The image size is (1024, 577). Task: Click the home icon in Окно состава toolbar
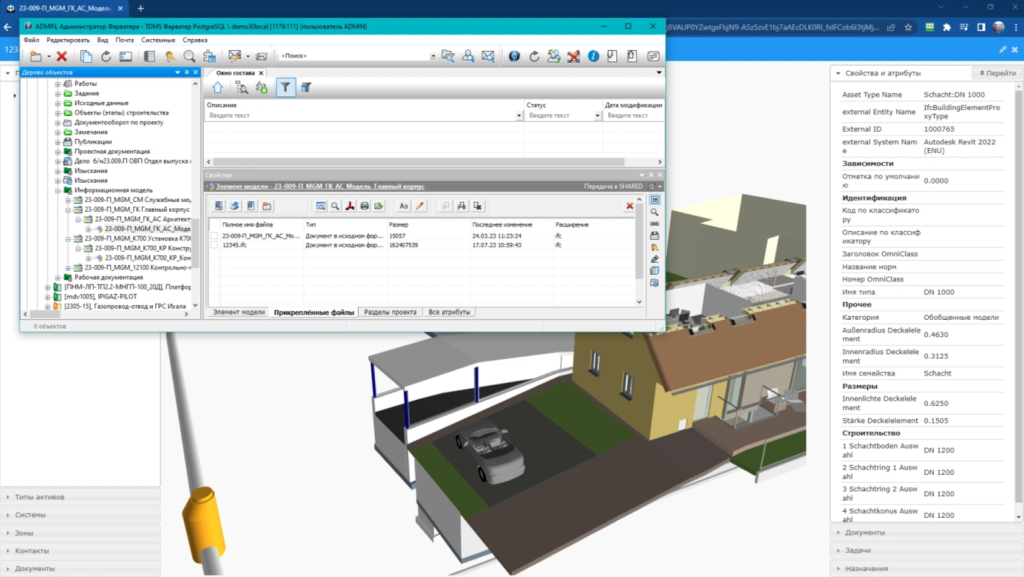pos(217,88)
